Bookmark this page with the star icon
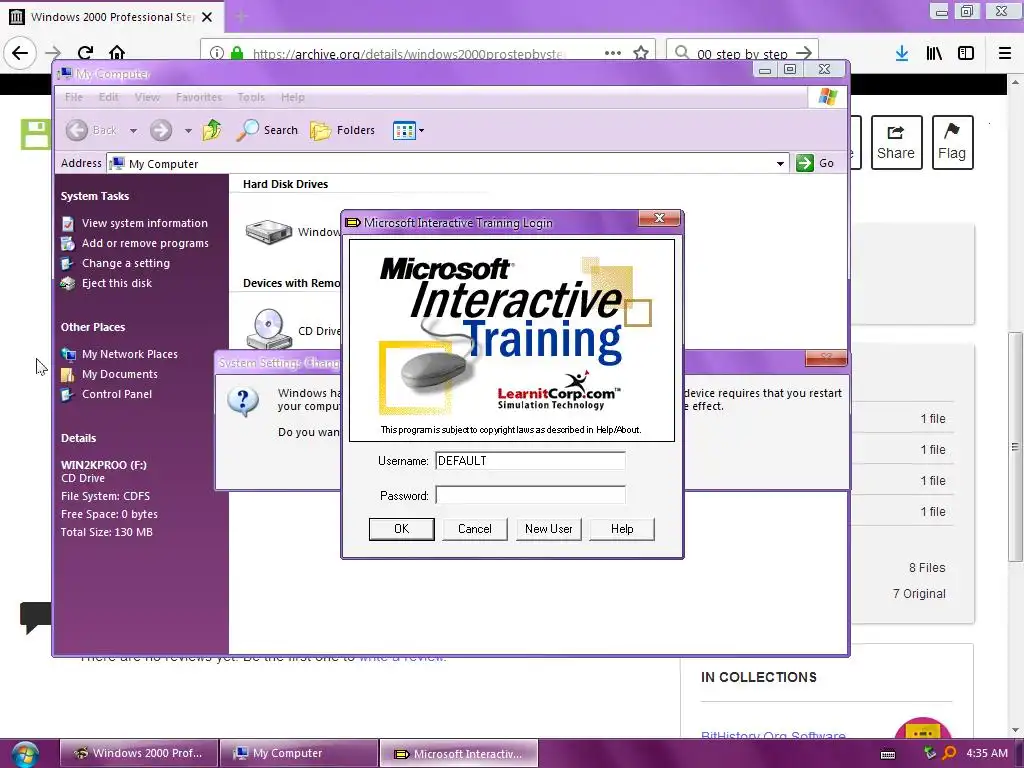 641,53
